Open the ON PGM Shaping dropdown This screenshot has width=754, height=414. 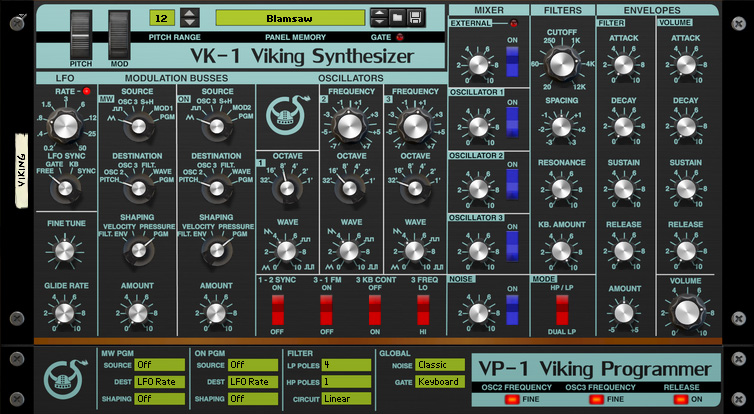(x=253, y=399)
